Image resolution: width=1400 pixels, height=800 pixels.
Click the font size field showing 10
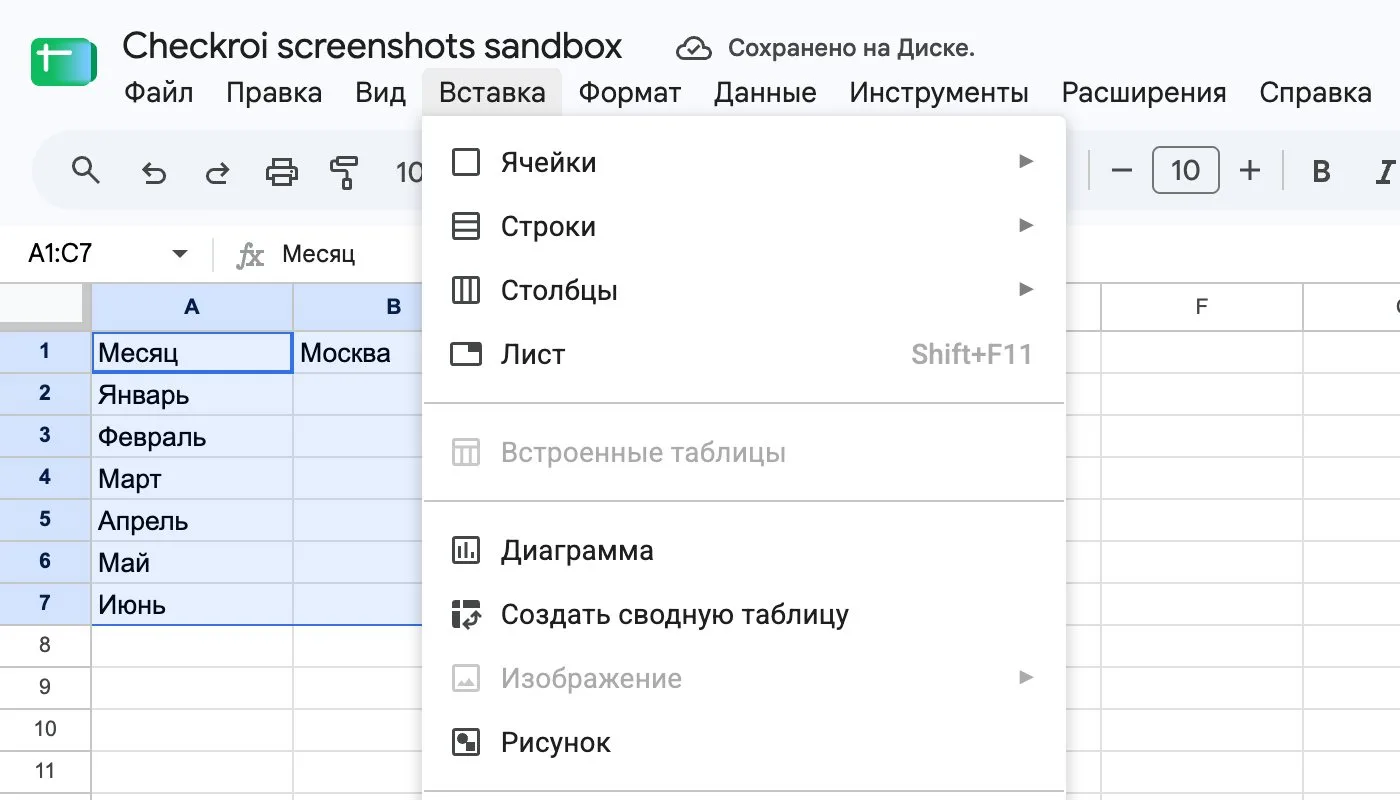[1185, 171]
